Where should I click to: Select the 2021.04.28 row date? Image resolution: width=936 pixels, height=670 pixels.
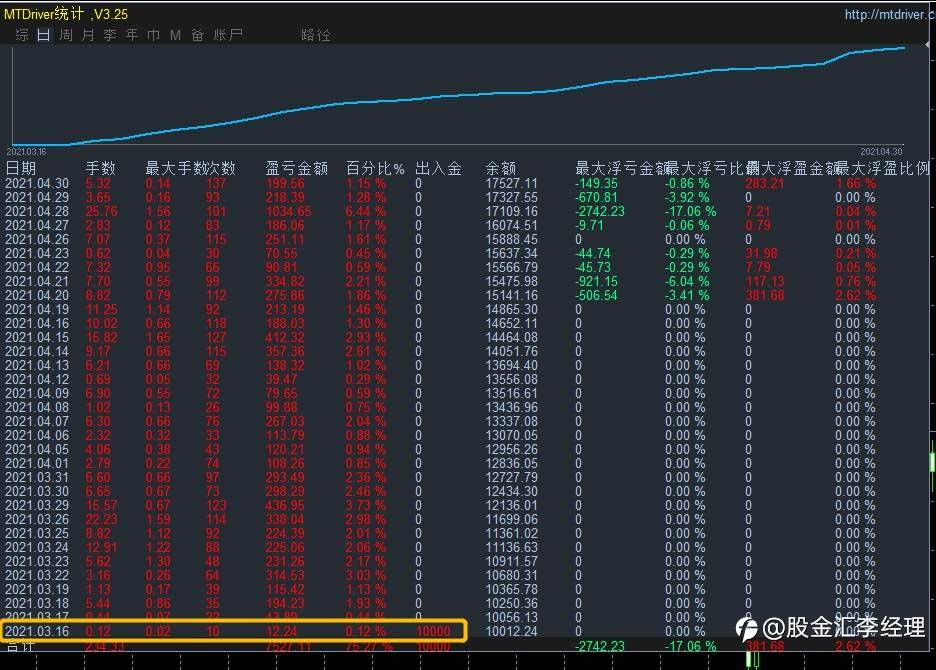click(x=37, y=211)
